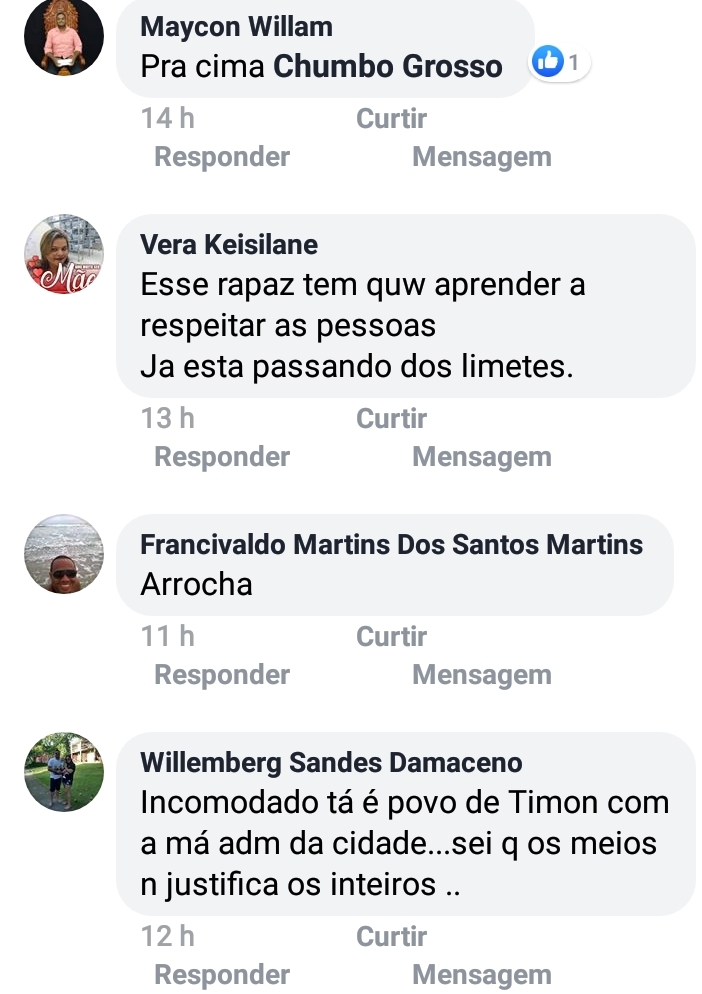The width and height of the screenshot is (702, 994).
Task: Curtir Maycon Willam's comment
Action: [x=391, y=119]
